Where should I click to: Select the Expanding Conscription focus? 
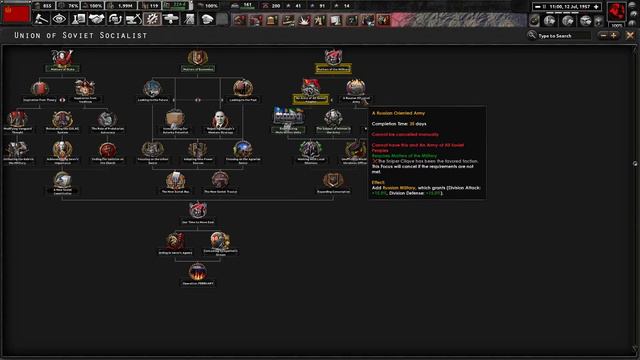click(333, 183)
